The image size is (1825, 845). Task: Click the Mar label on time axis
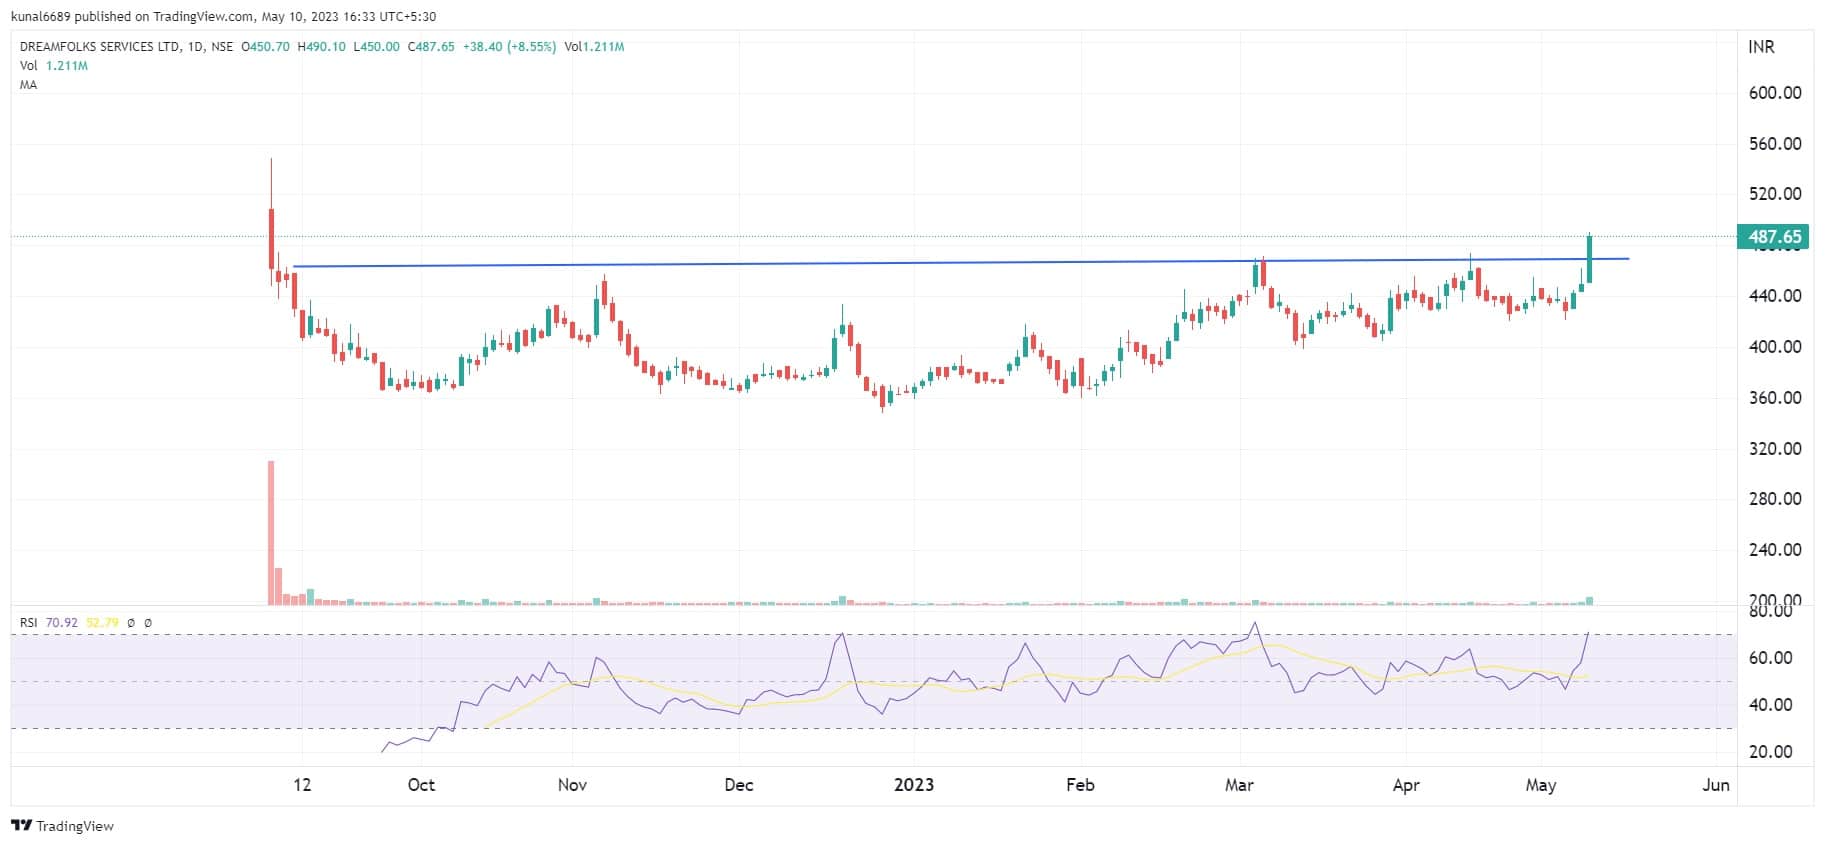(1239, 785)
